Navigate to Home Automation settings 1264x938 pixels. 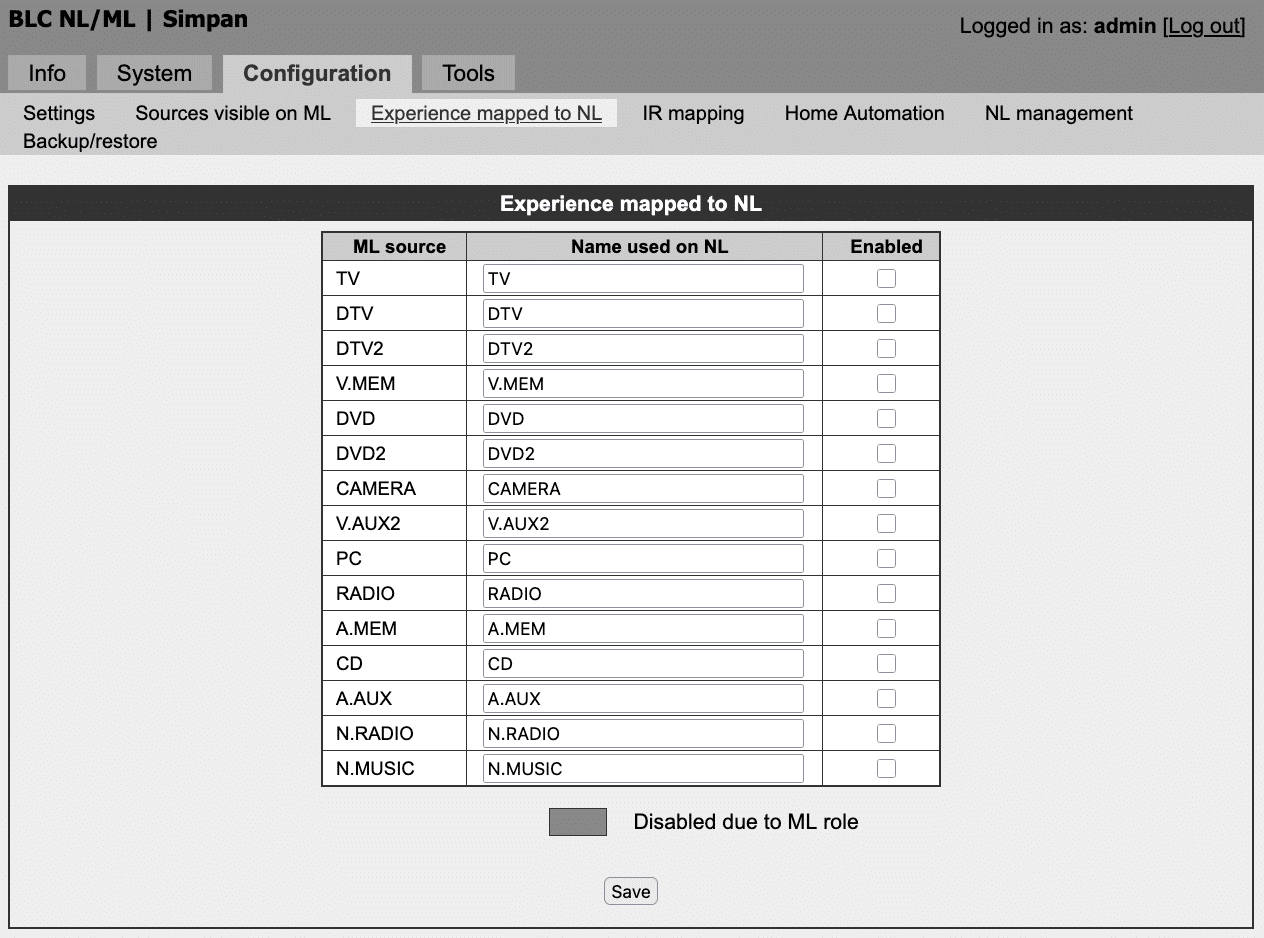[x=864, y=113]
